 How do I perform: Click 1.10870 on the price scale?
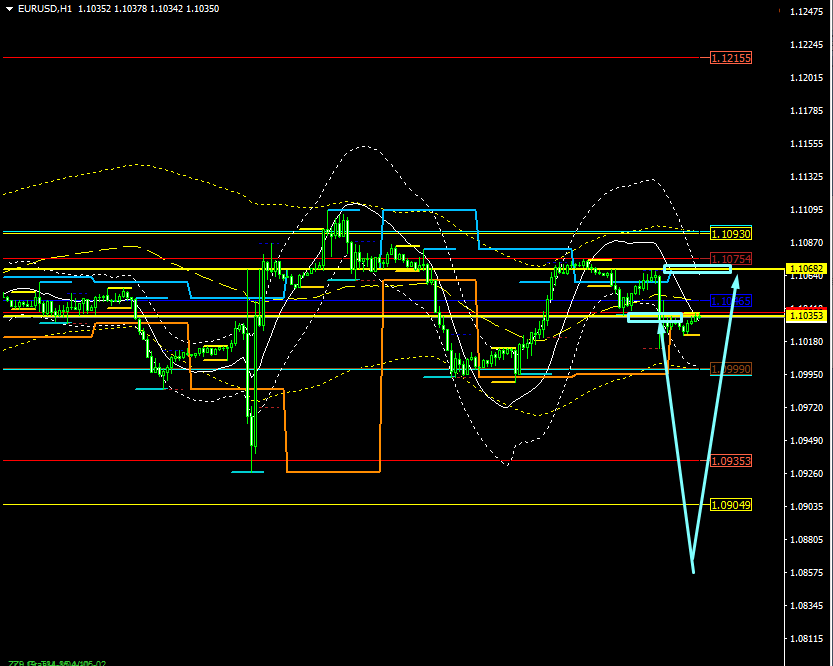point(806,242)
